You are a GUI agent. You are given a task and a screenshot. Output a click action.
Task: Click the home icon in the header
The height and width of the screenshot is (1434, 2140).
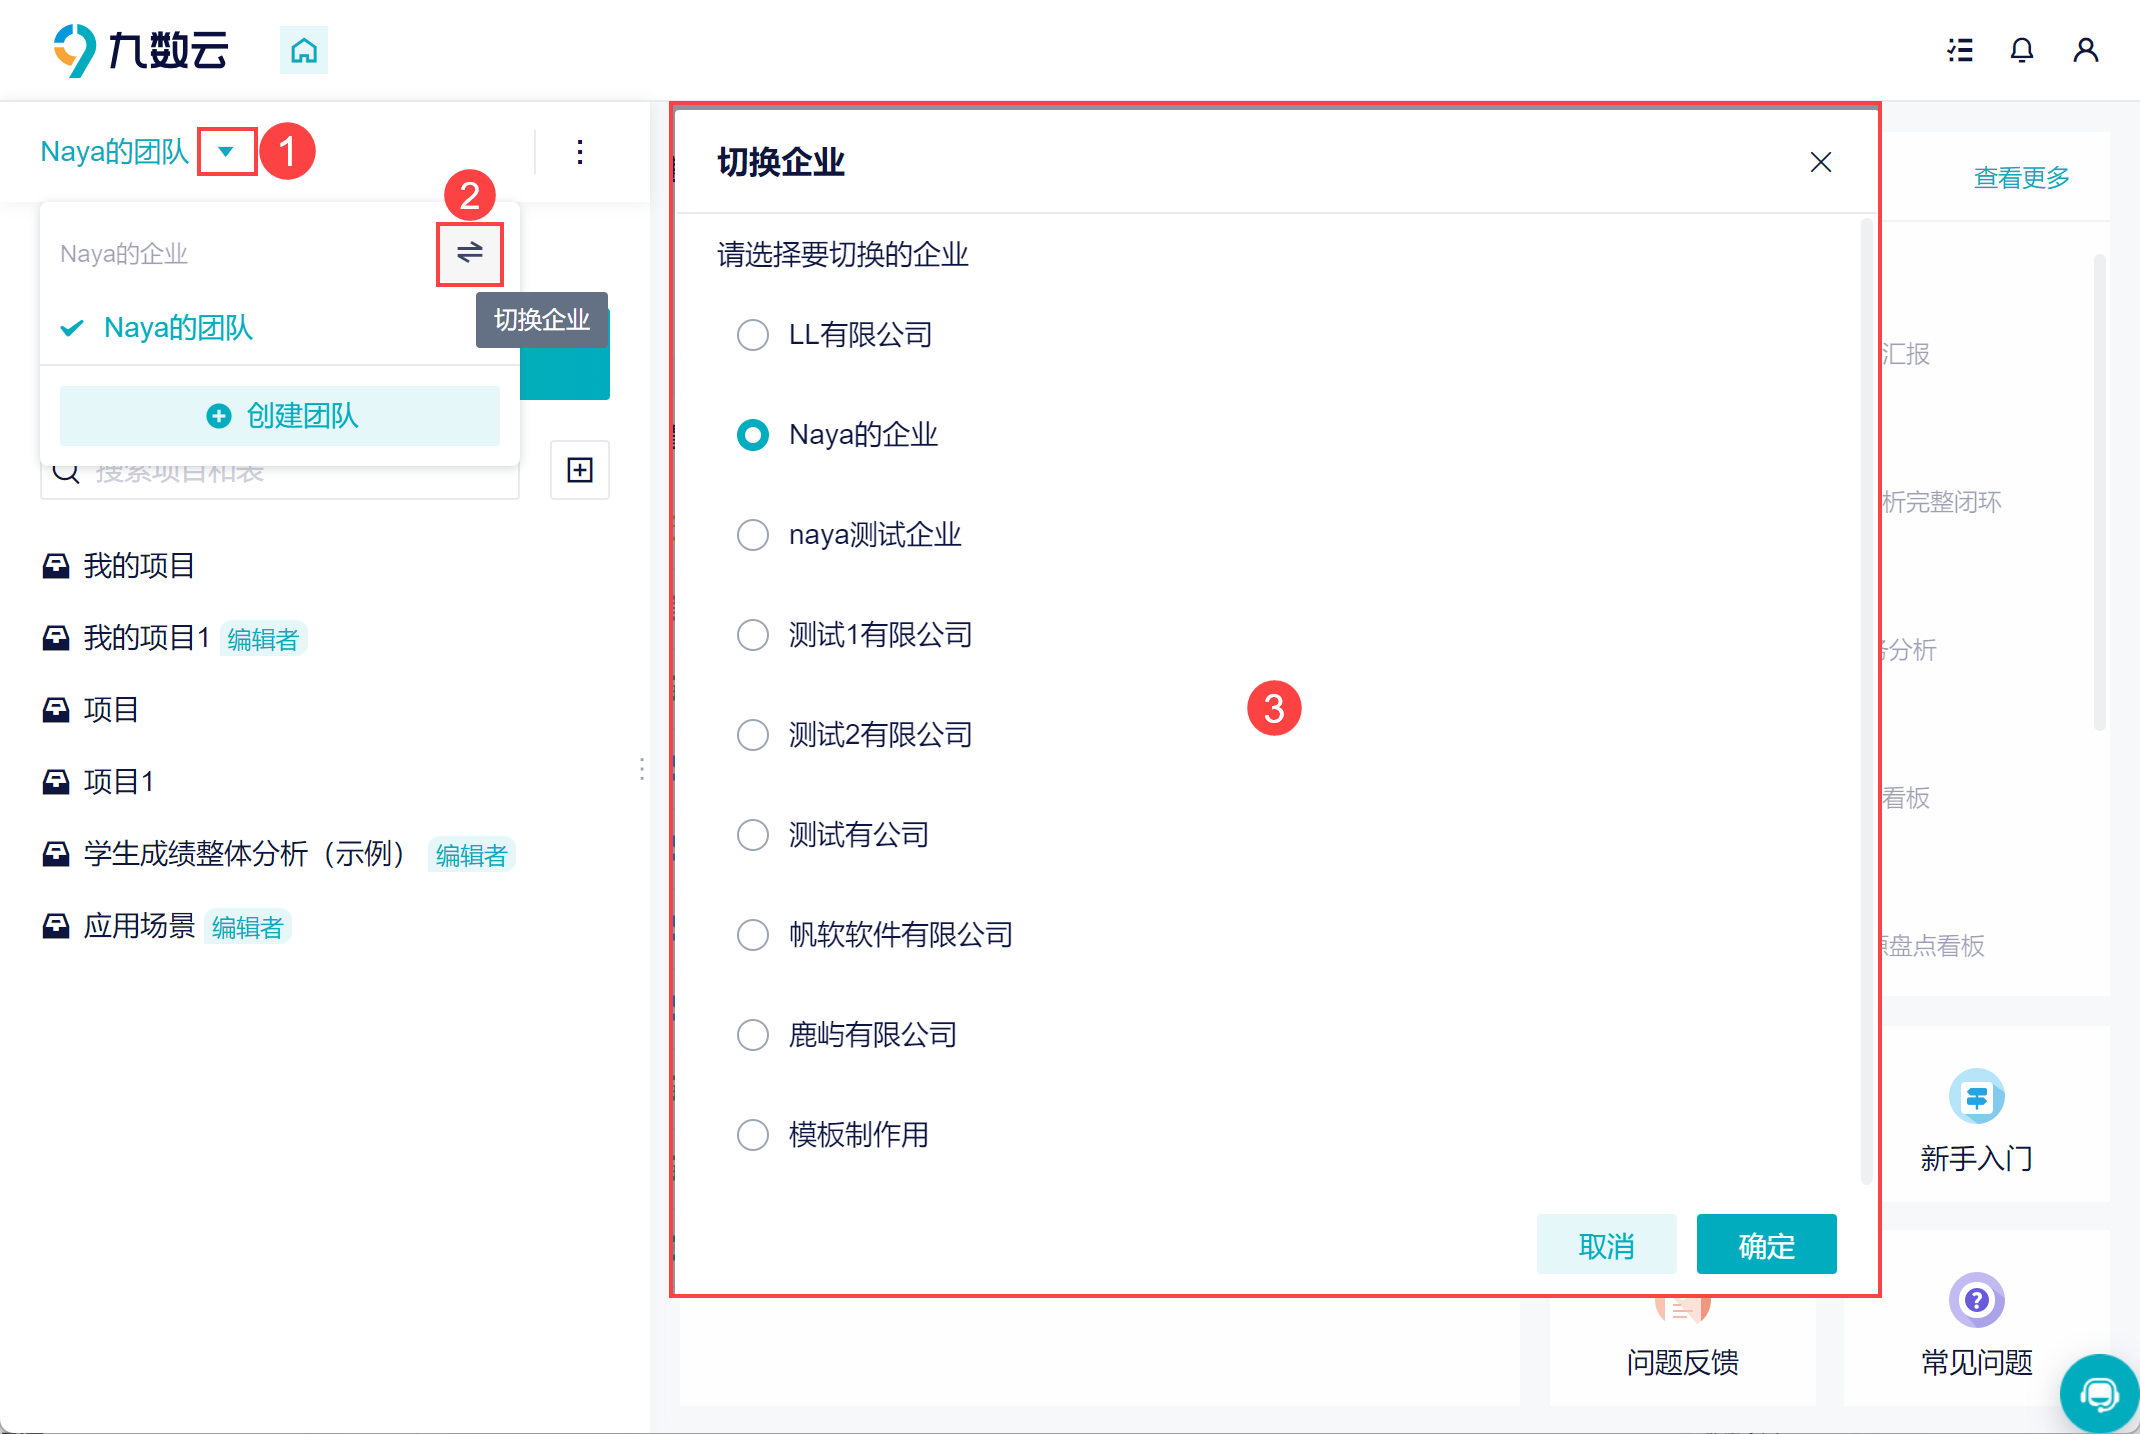click(x=303, y=50)
